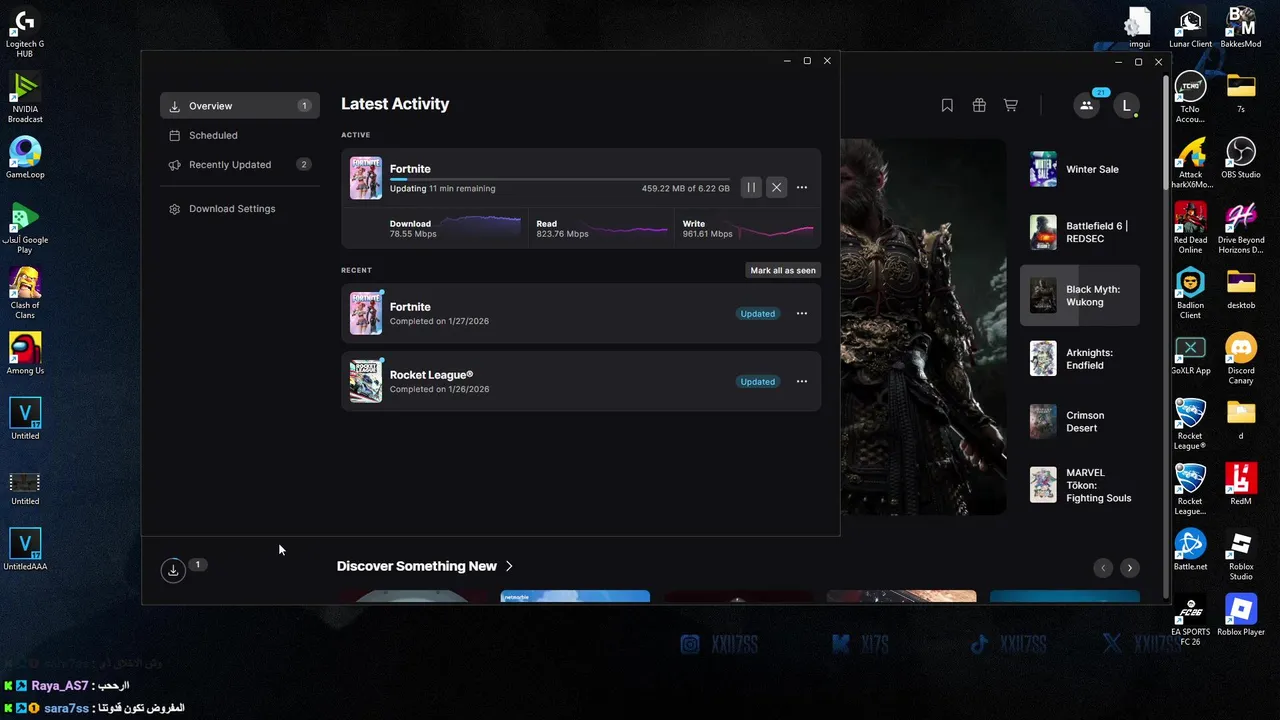Viewport: 1280px width, 720px height.
Task: Click Rocket League thumbnail in recent list
Action: point(365,381)
